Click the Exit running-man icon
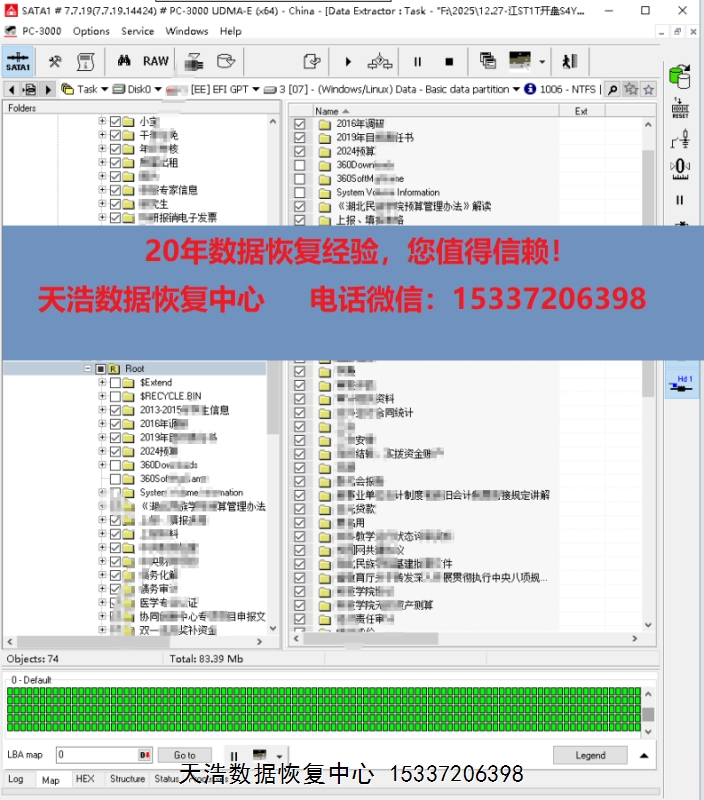This screenshot has width=704, height=800. 569,61
